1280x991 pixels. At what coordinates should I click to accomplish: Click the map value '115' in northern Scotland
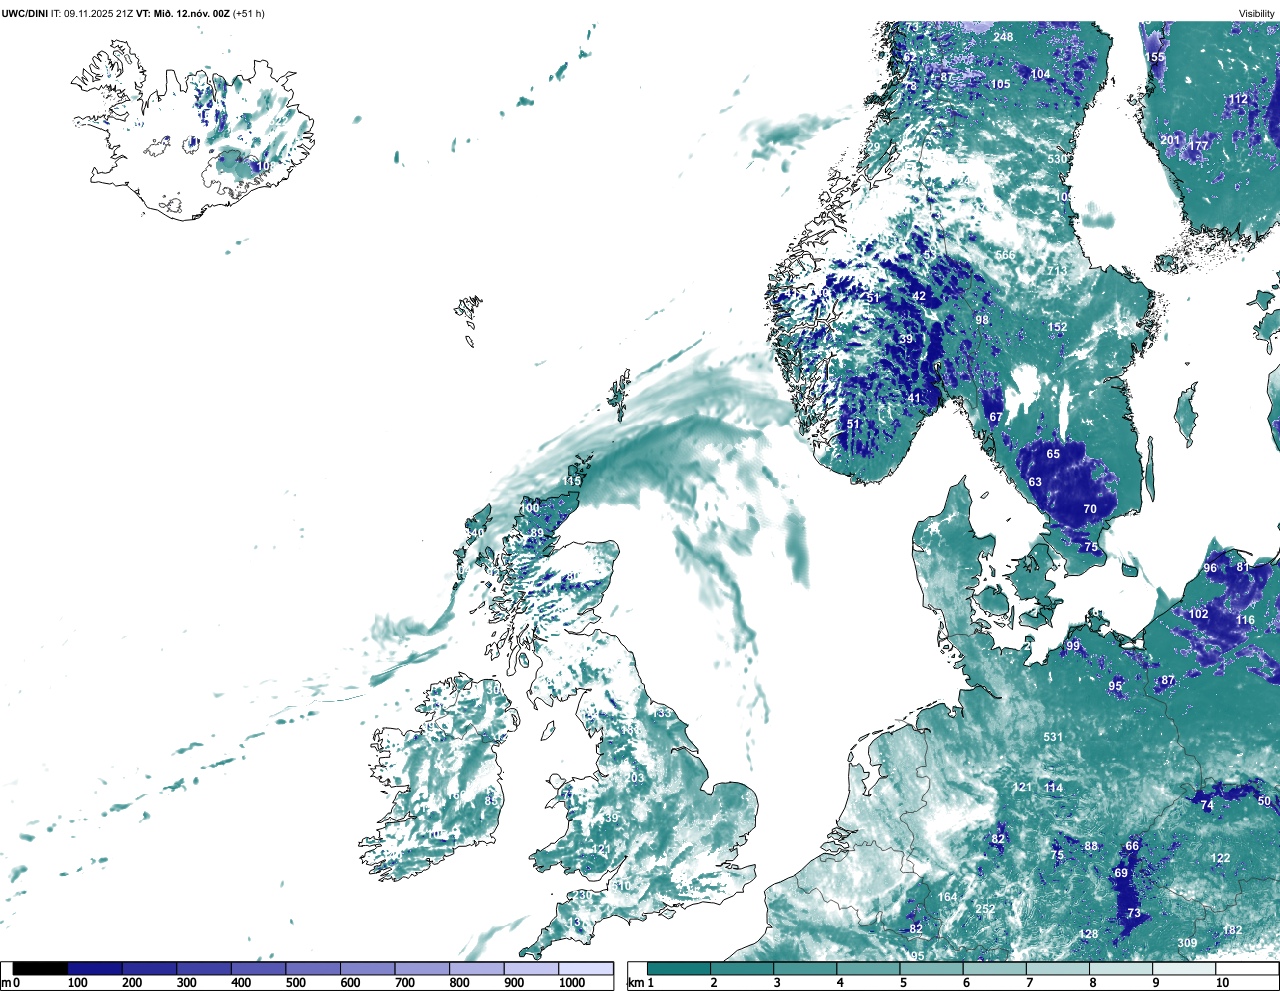[x=571, y=481]
